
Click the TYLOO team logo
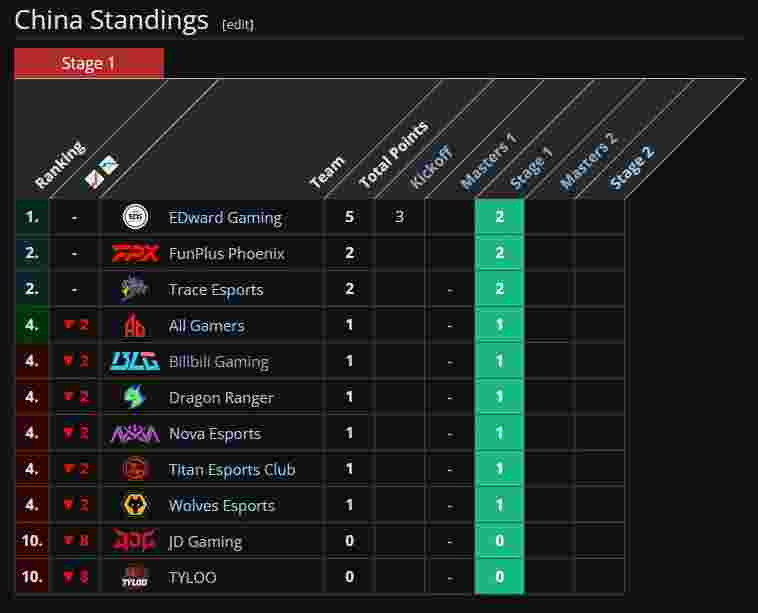click(x=135, y=577)
